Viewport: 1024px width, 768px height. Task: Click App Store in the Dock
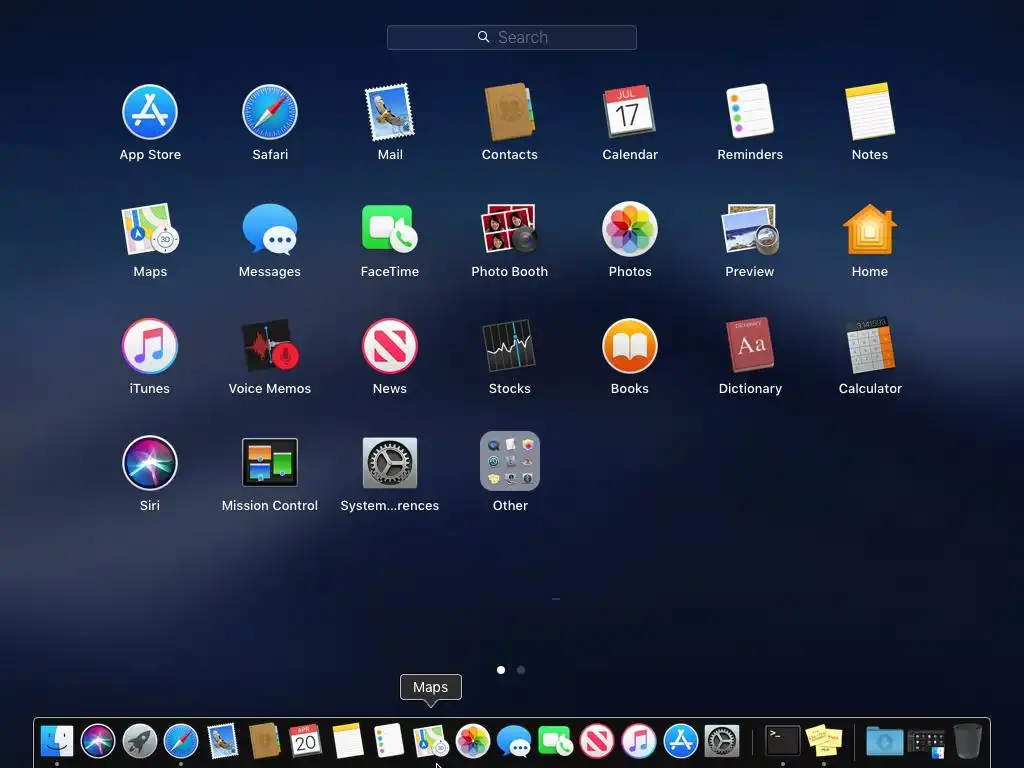coord(680,741)
